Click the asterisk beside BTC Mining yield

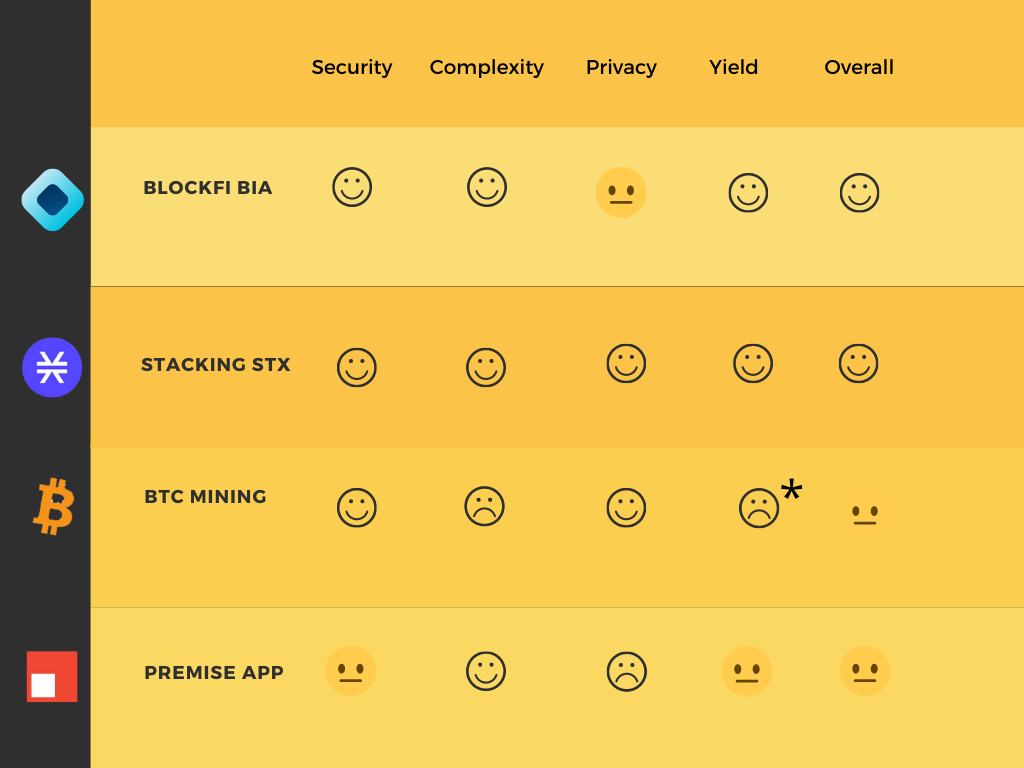(x=792, y=490)
